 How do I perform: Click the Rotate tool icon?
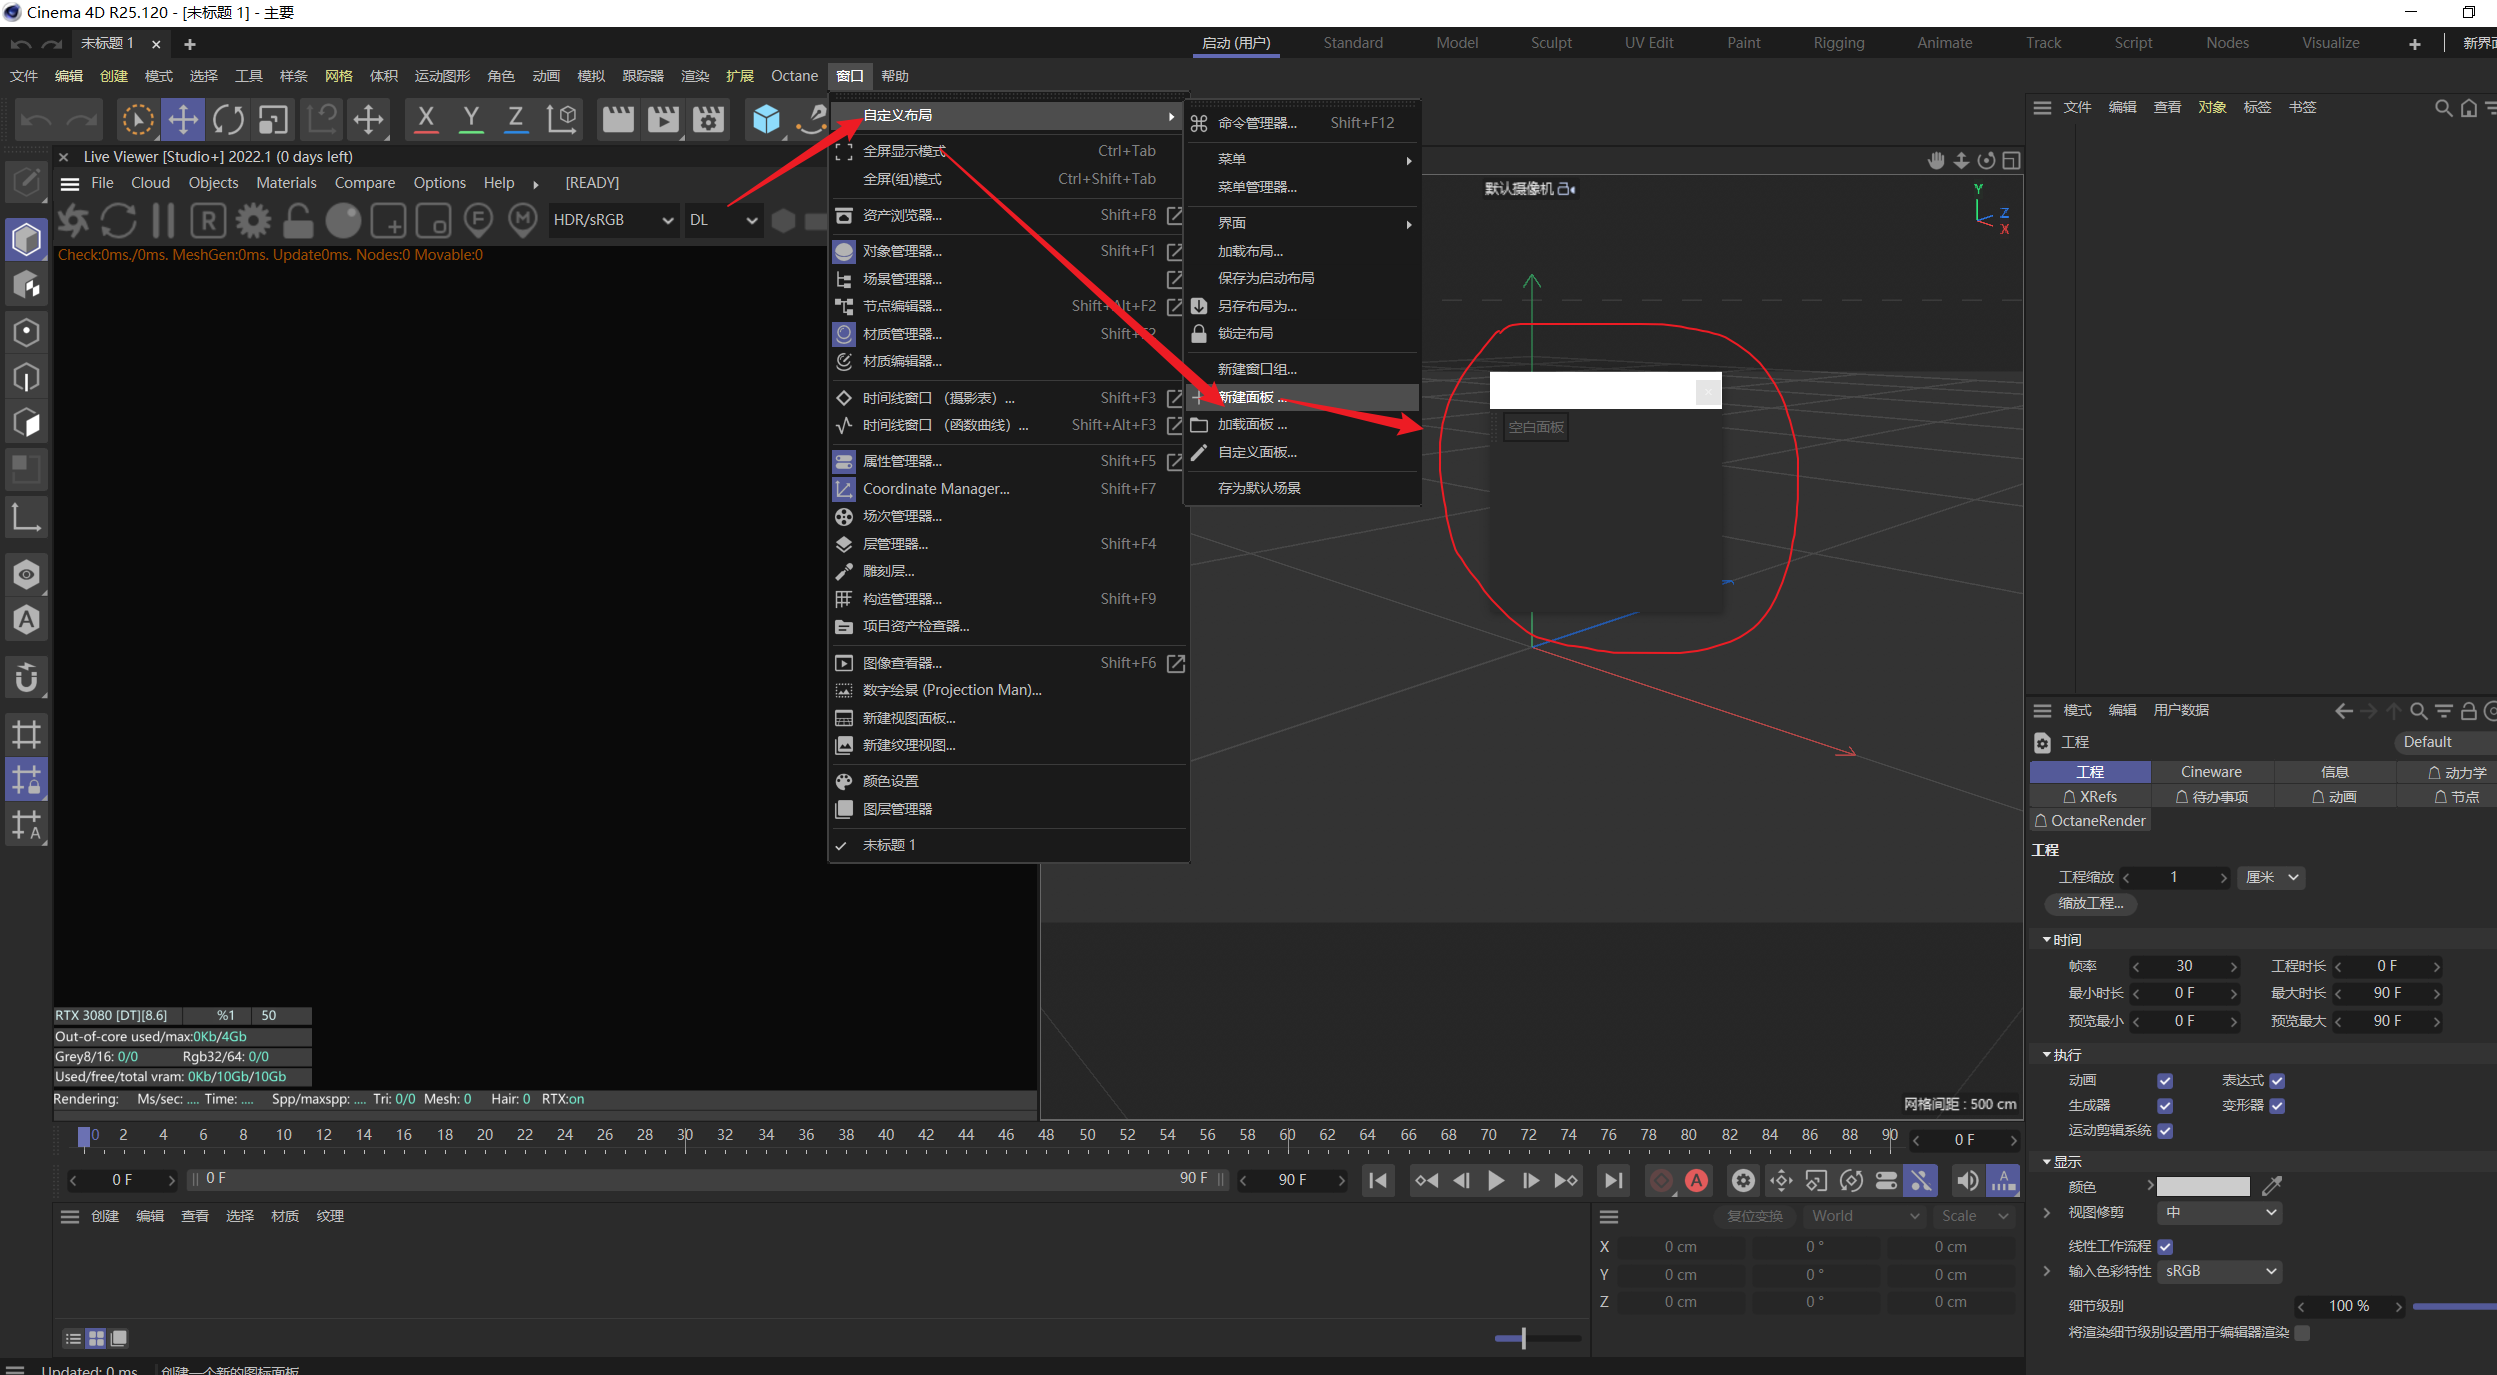coord(228,120)
